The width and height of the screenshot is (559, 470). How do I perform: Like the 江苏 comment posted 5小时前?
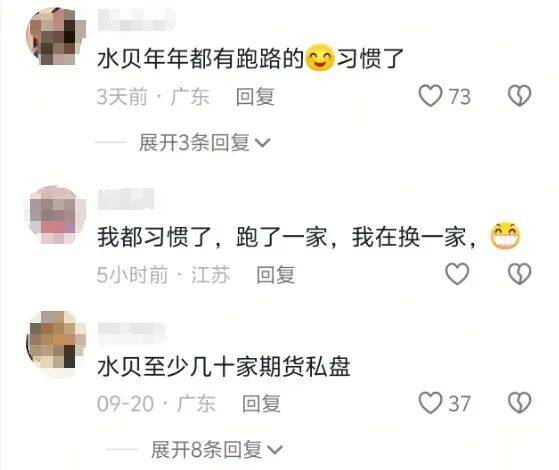pyautogui.click(x=457, y=274)
